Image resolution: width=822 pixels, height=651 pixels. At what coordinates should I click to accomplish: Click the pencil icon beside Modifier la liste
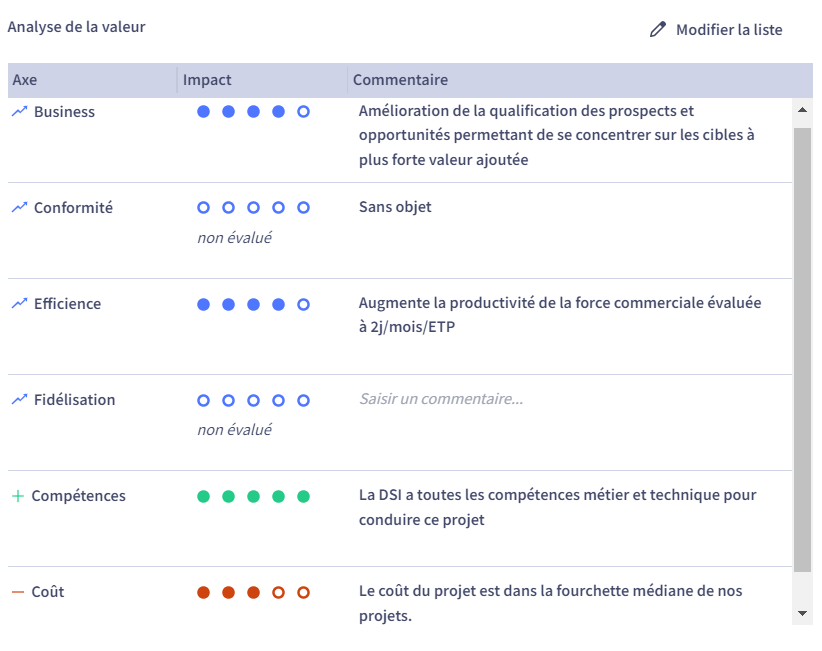click(x=657, y=29)
